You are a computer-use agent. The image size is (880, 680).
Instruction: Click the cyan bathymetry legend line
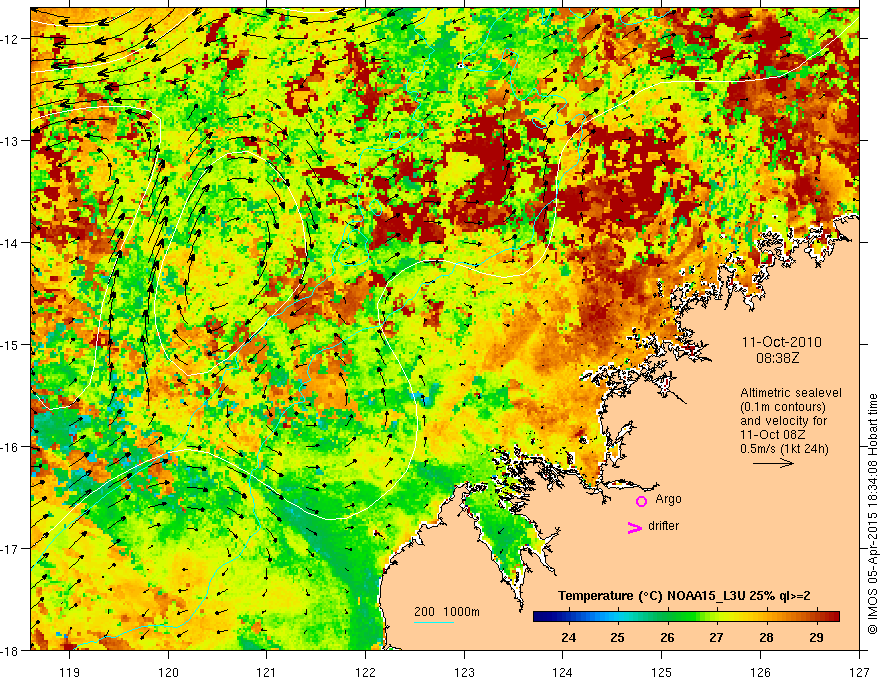434,622
